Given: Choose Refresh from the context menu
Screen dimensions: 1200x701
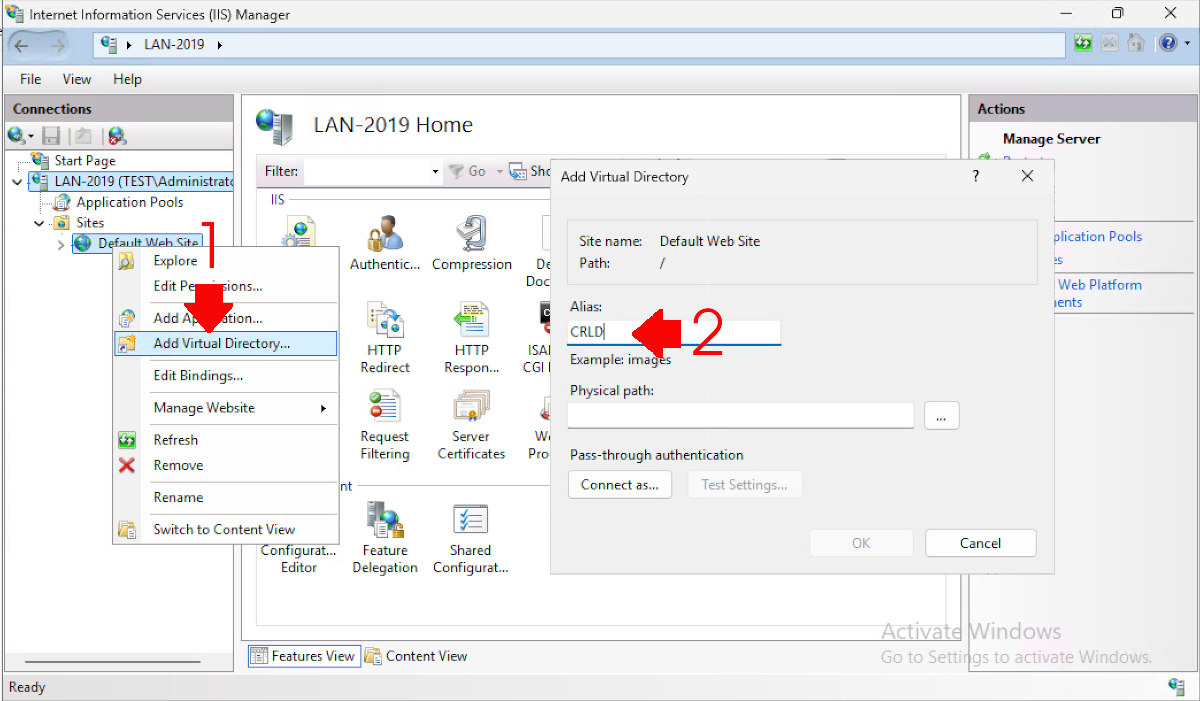Looking at the screenshot, I should pos(225,440).
